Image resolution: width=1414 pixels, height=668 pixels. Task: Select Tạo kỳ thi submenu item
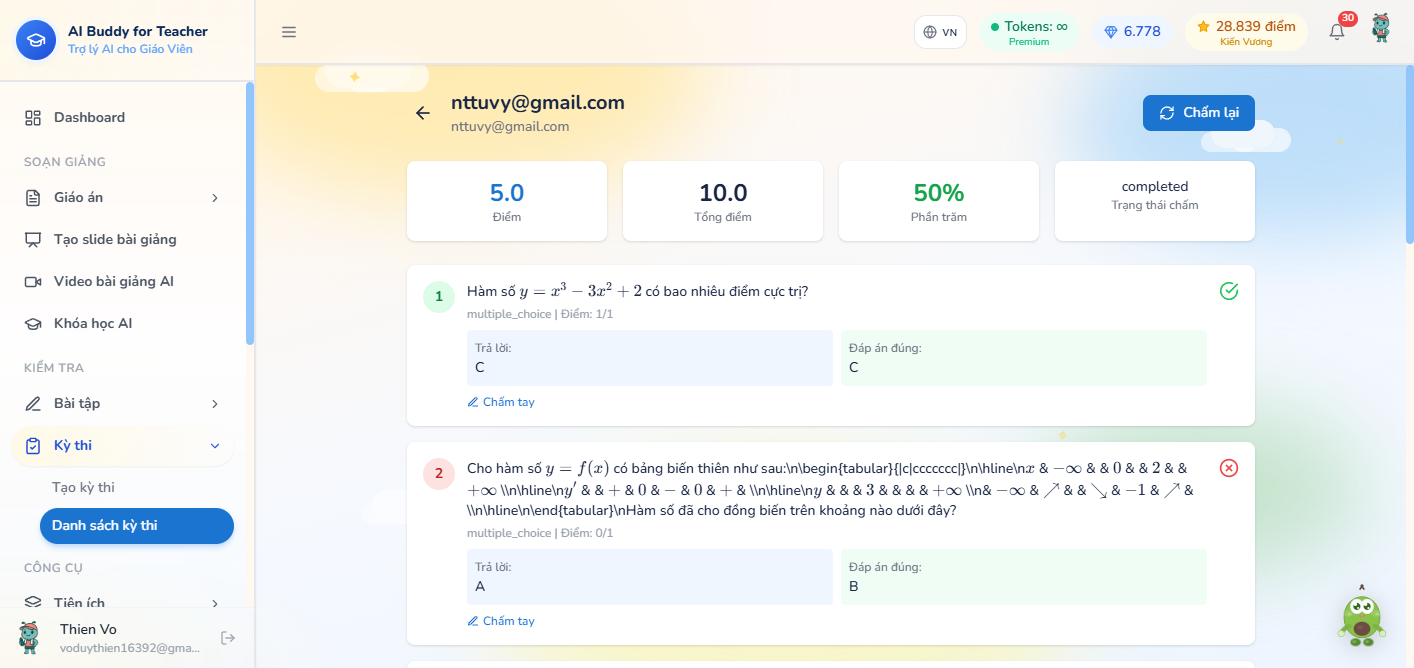tap(136, 488)
